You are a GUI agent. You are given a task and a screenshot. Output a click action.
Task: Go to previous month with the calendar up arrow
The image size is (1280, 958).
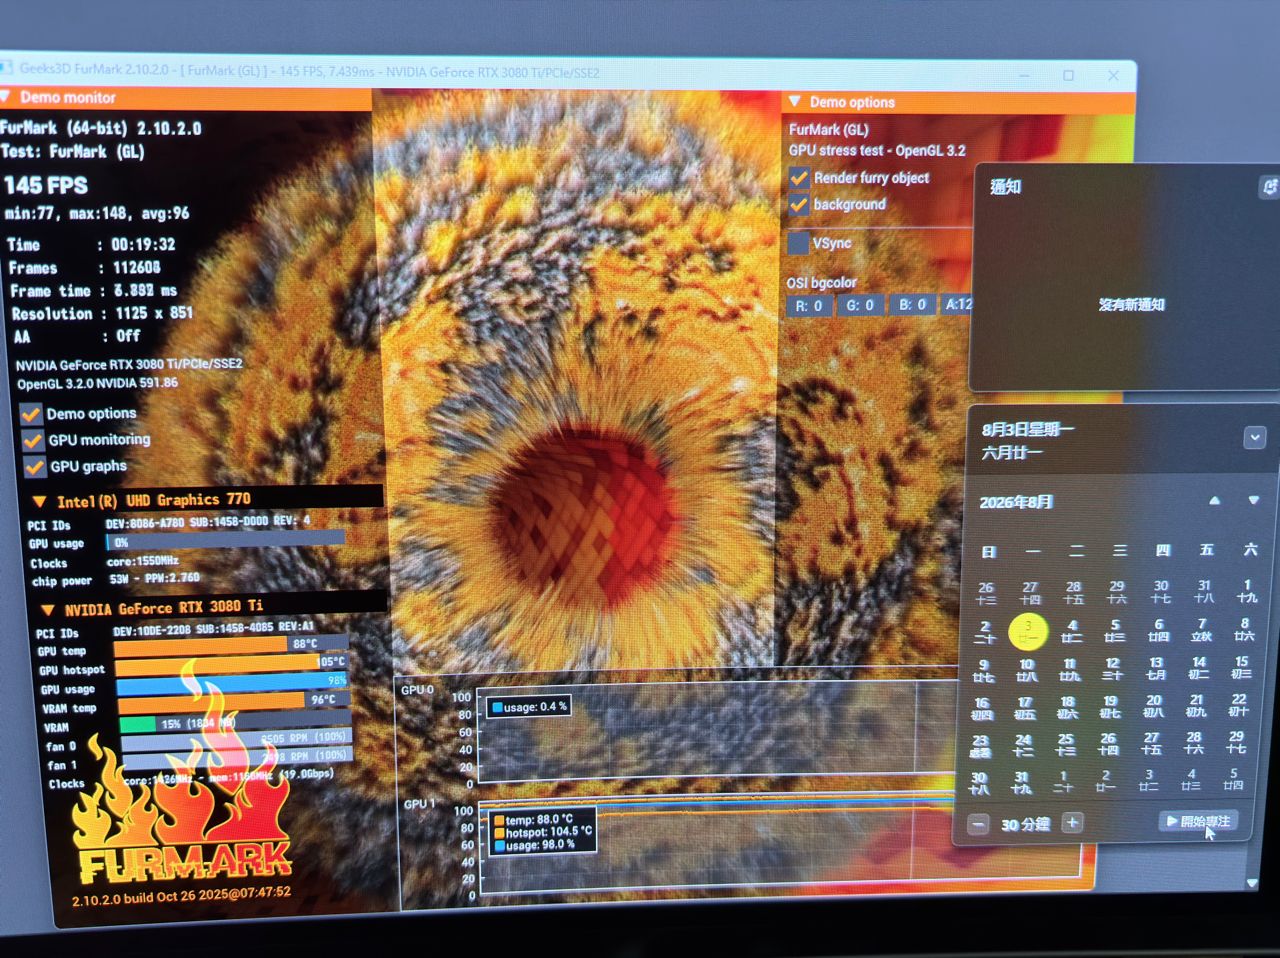(x=1214, y=500)
